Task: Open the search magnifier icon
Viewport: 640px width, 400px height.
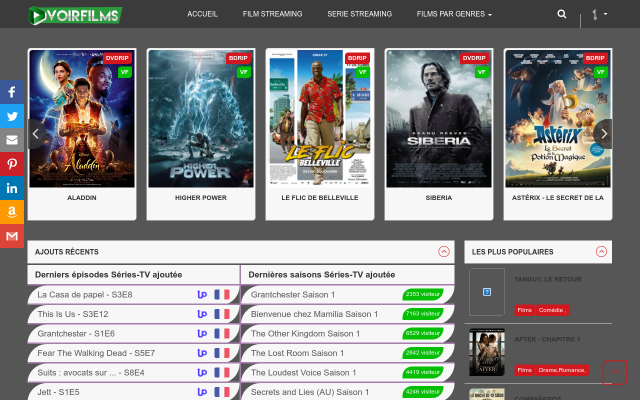Action: (562, 14)
